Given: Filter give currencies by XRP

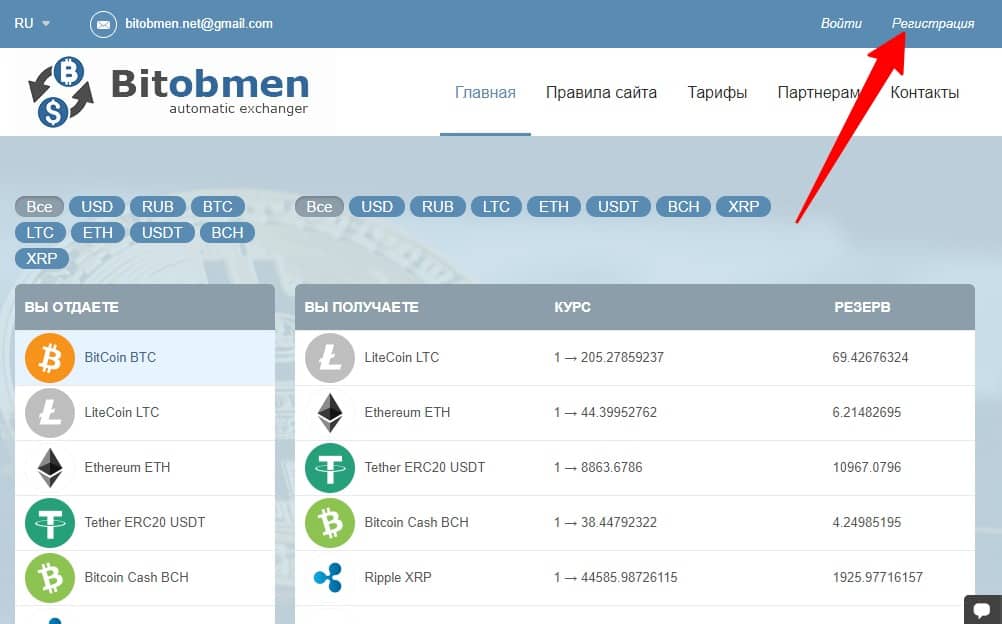Looking at the screenshot, I should point(42,259).
